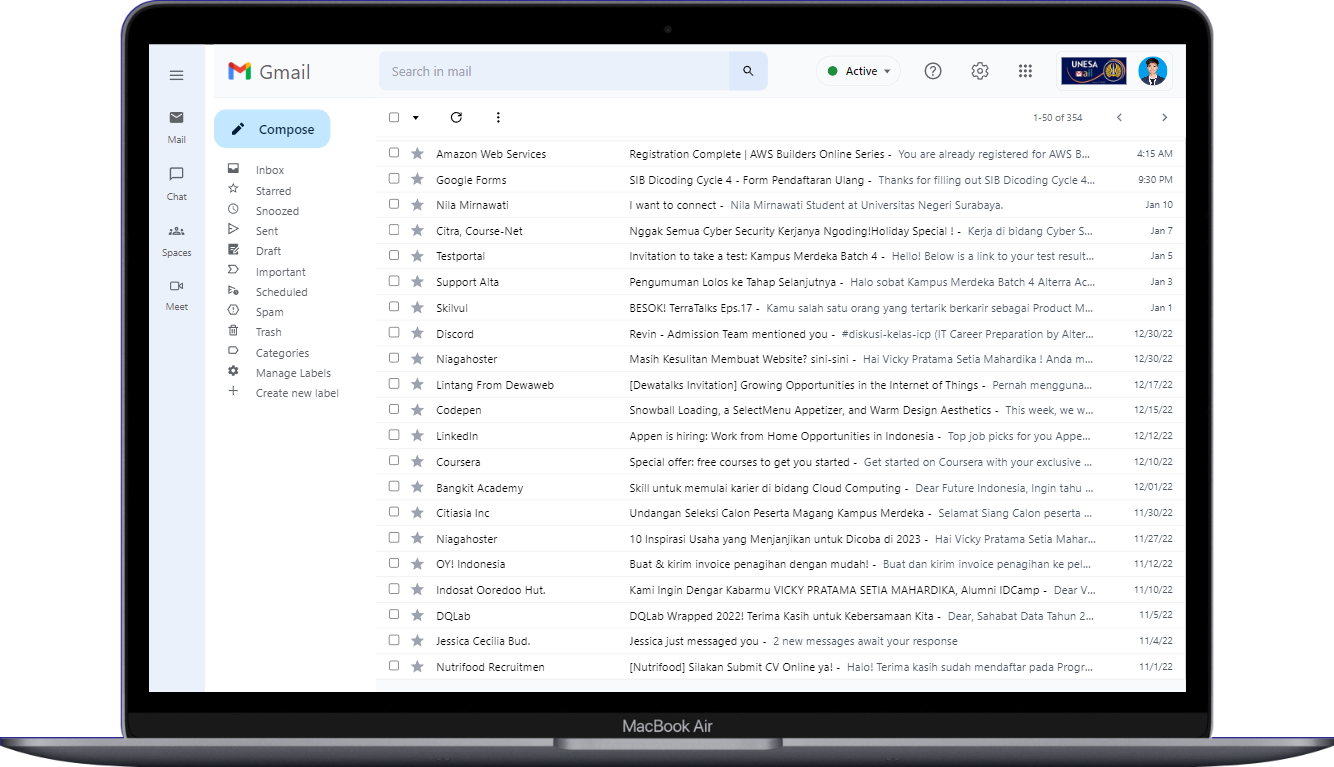Screen dimensions: 1334x767
Task: Open the Google apps grid
Action: pyautogui.click(x=1025, y=70)
